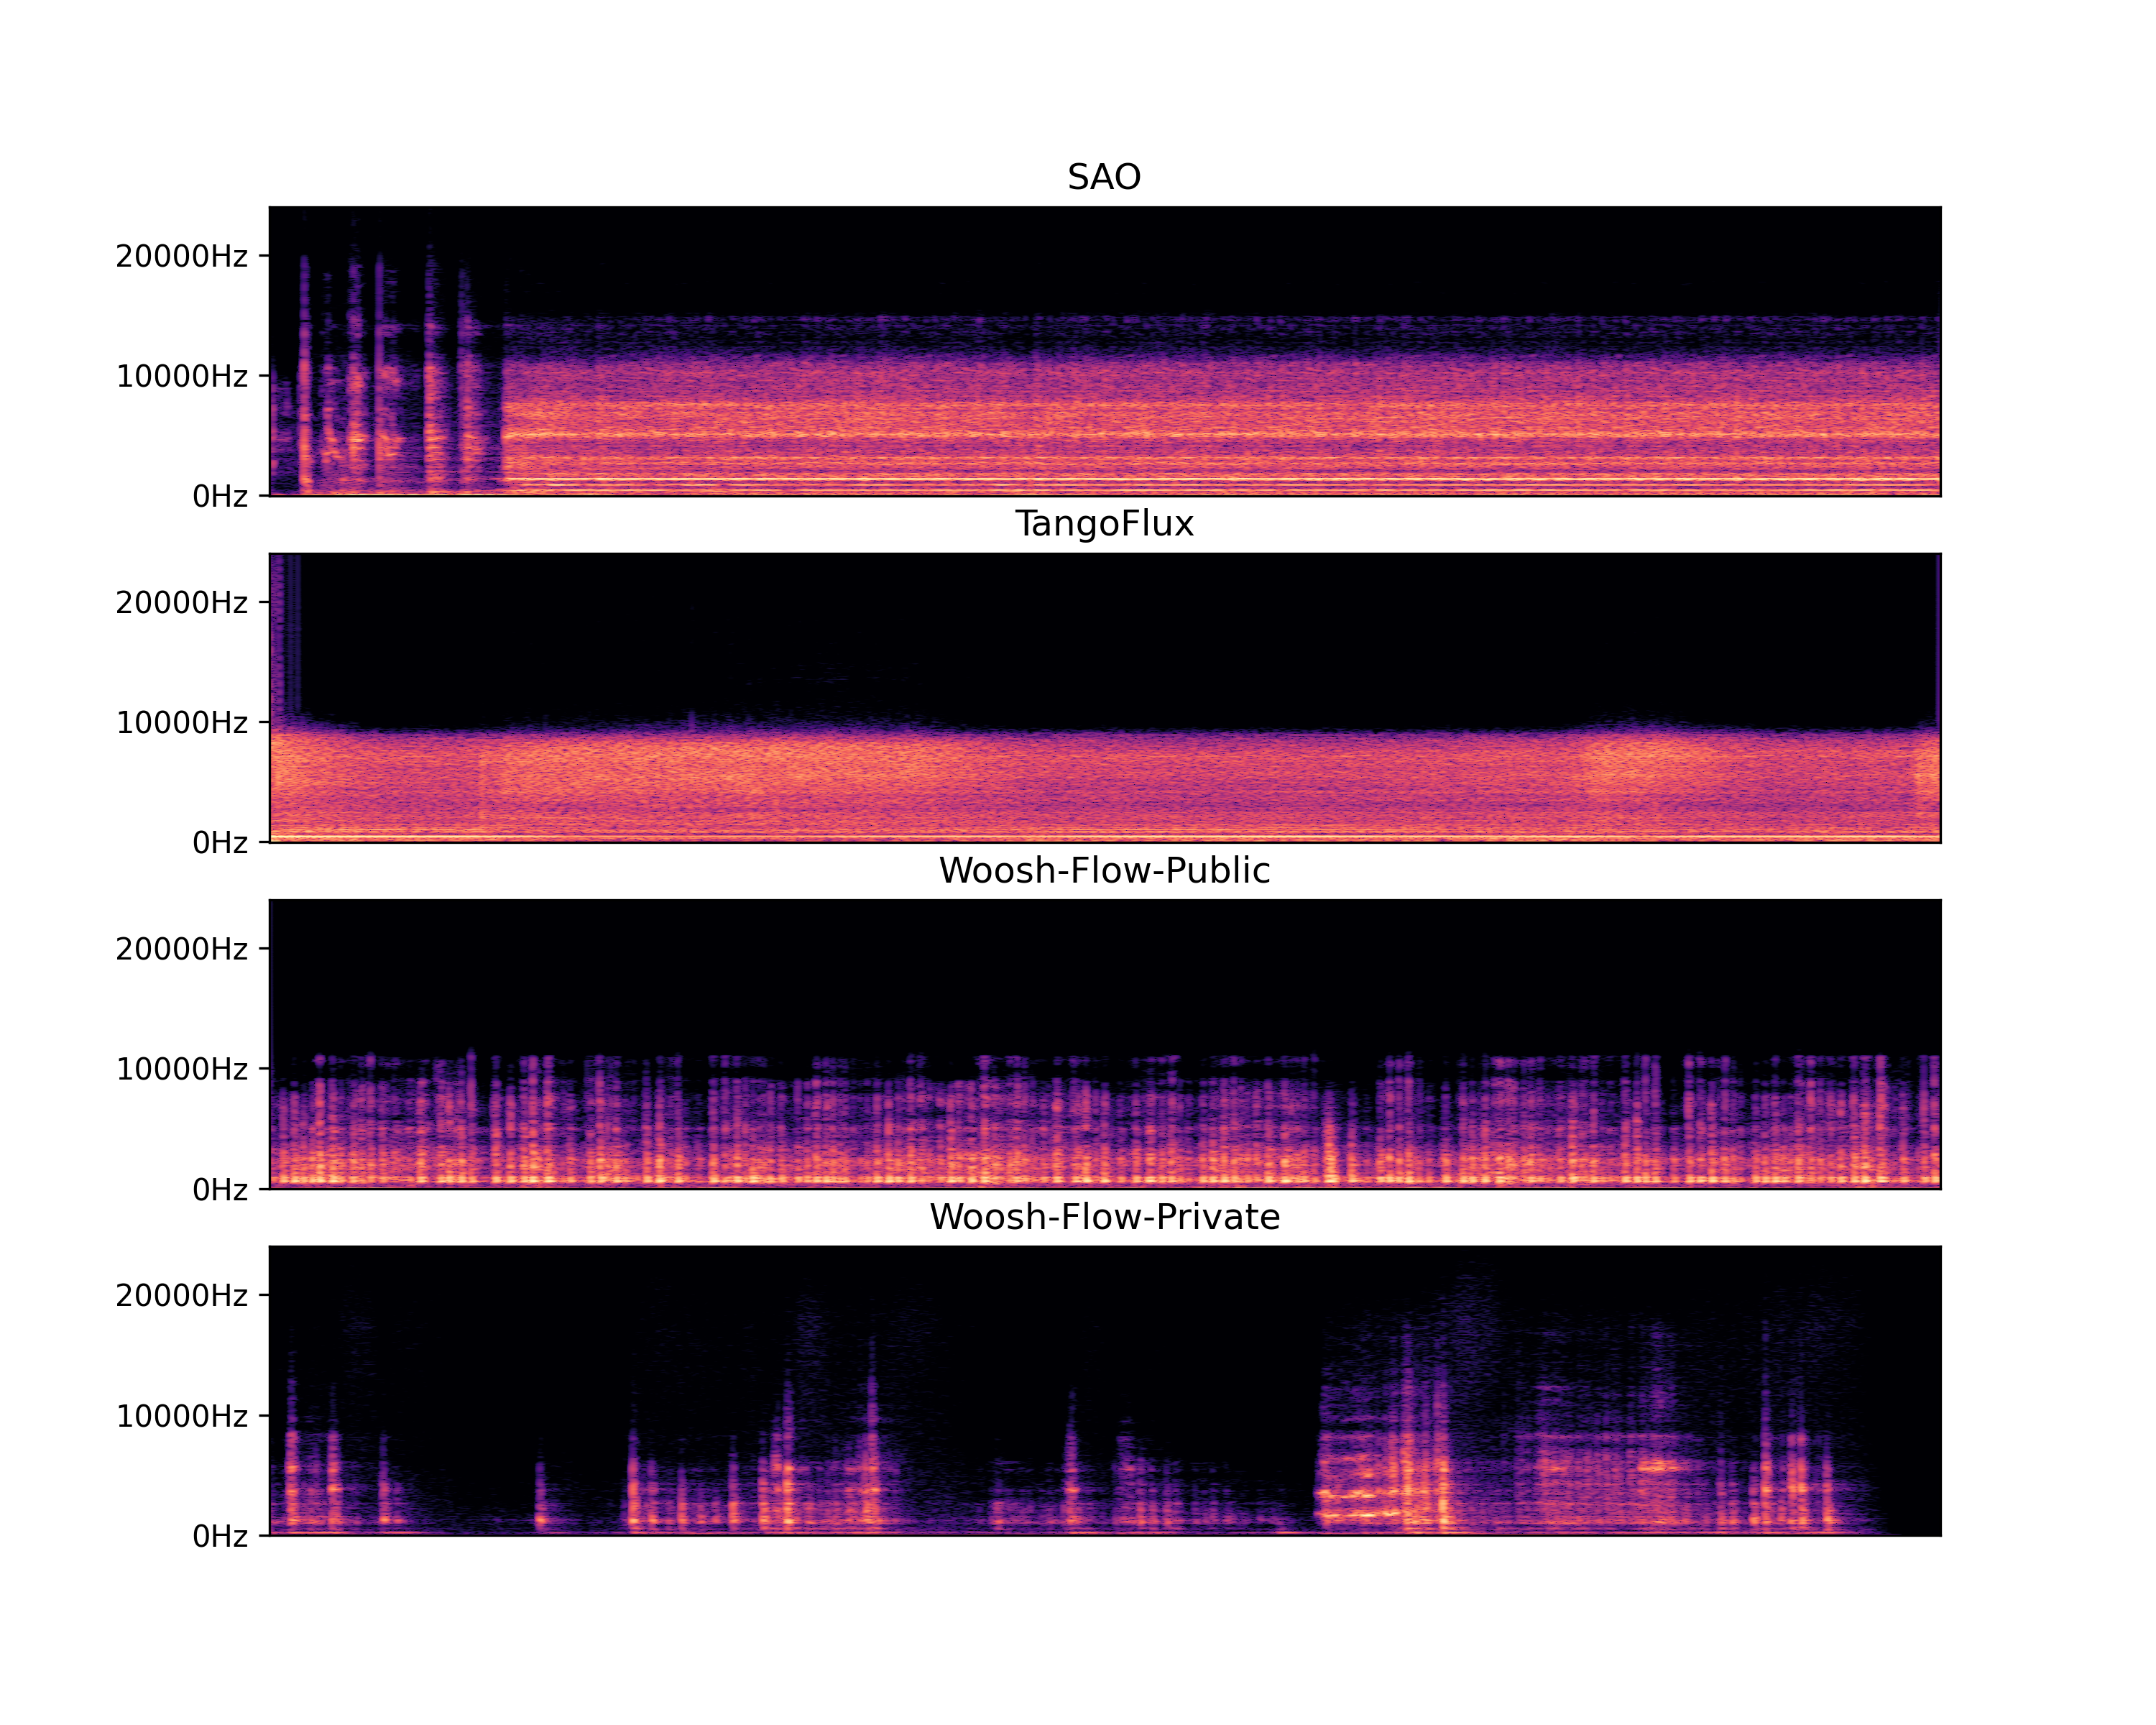The height and width of the screenshot is (1725, 2156).
Task: Click 10000Hz label beside Woosh-Flow-Public plot
Action: [181, 1070]
